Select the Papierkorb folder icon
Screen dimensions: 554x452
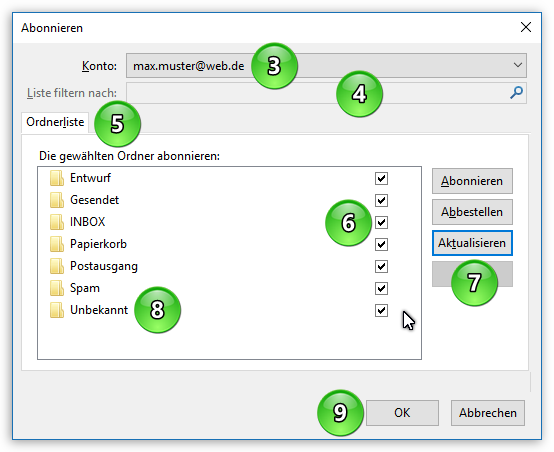[x=57, y=244]
